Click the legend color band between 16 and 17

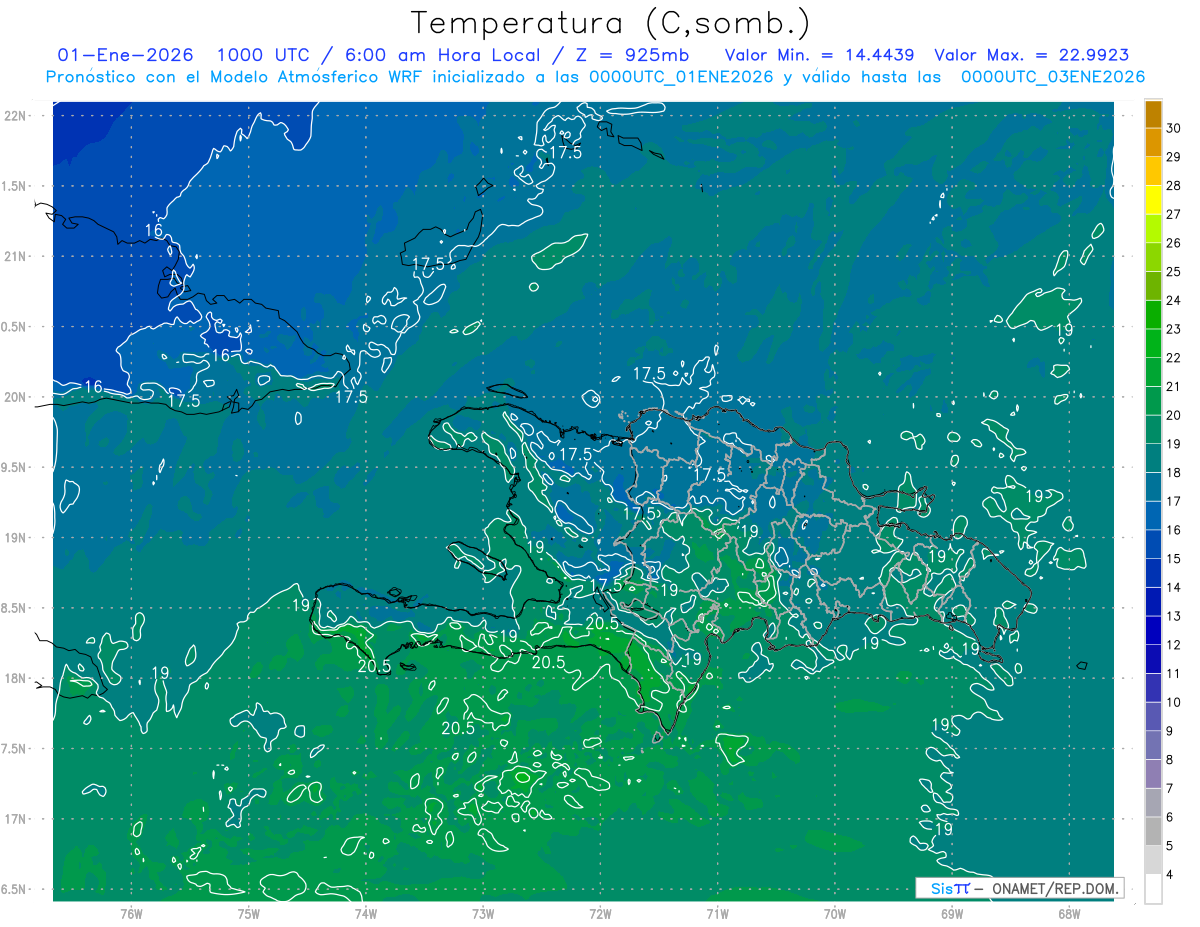(x=1153, y=516)
